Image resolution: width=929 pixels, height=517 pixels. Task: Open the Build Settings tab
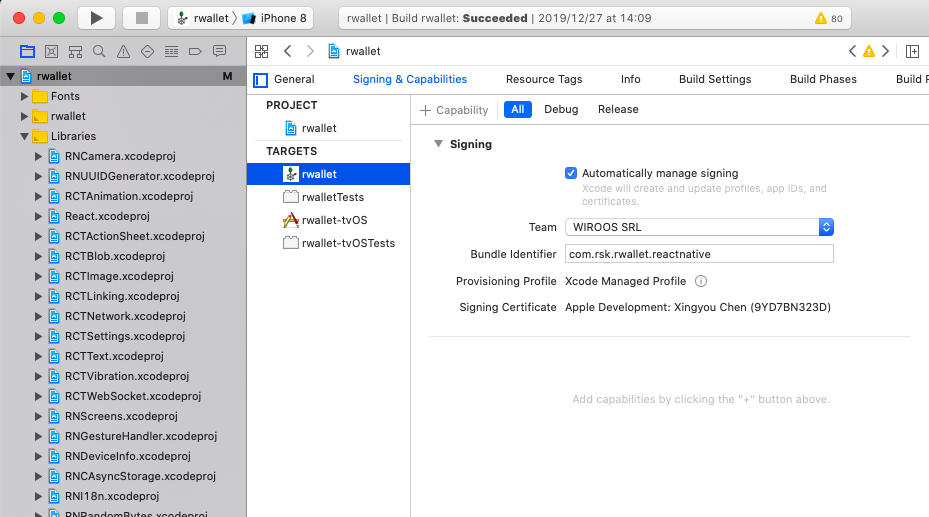[x=715, y=79]
